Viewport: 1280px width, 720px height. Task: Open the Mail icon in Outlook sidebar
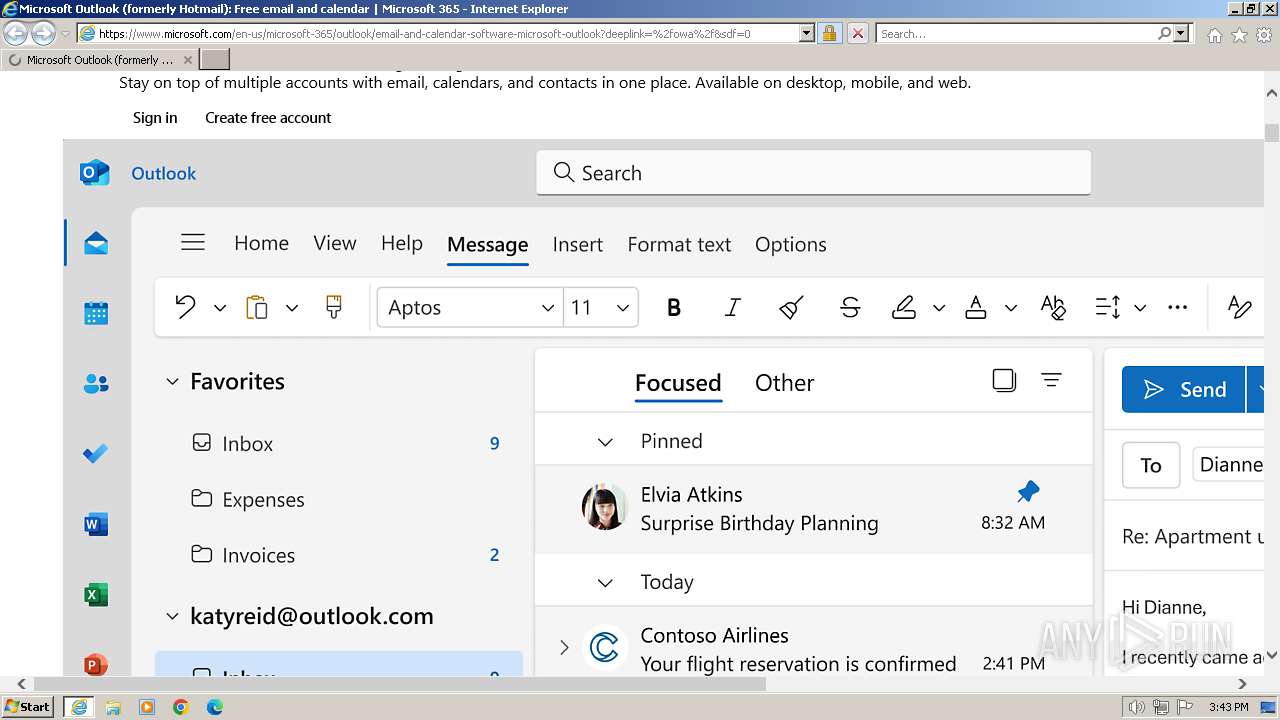pyautogui.click(x=96, y=243)
